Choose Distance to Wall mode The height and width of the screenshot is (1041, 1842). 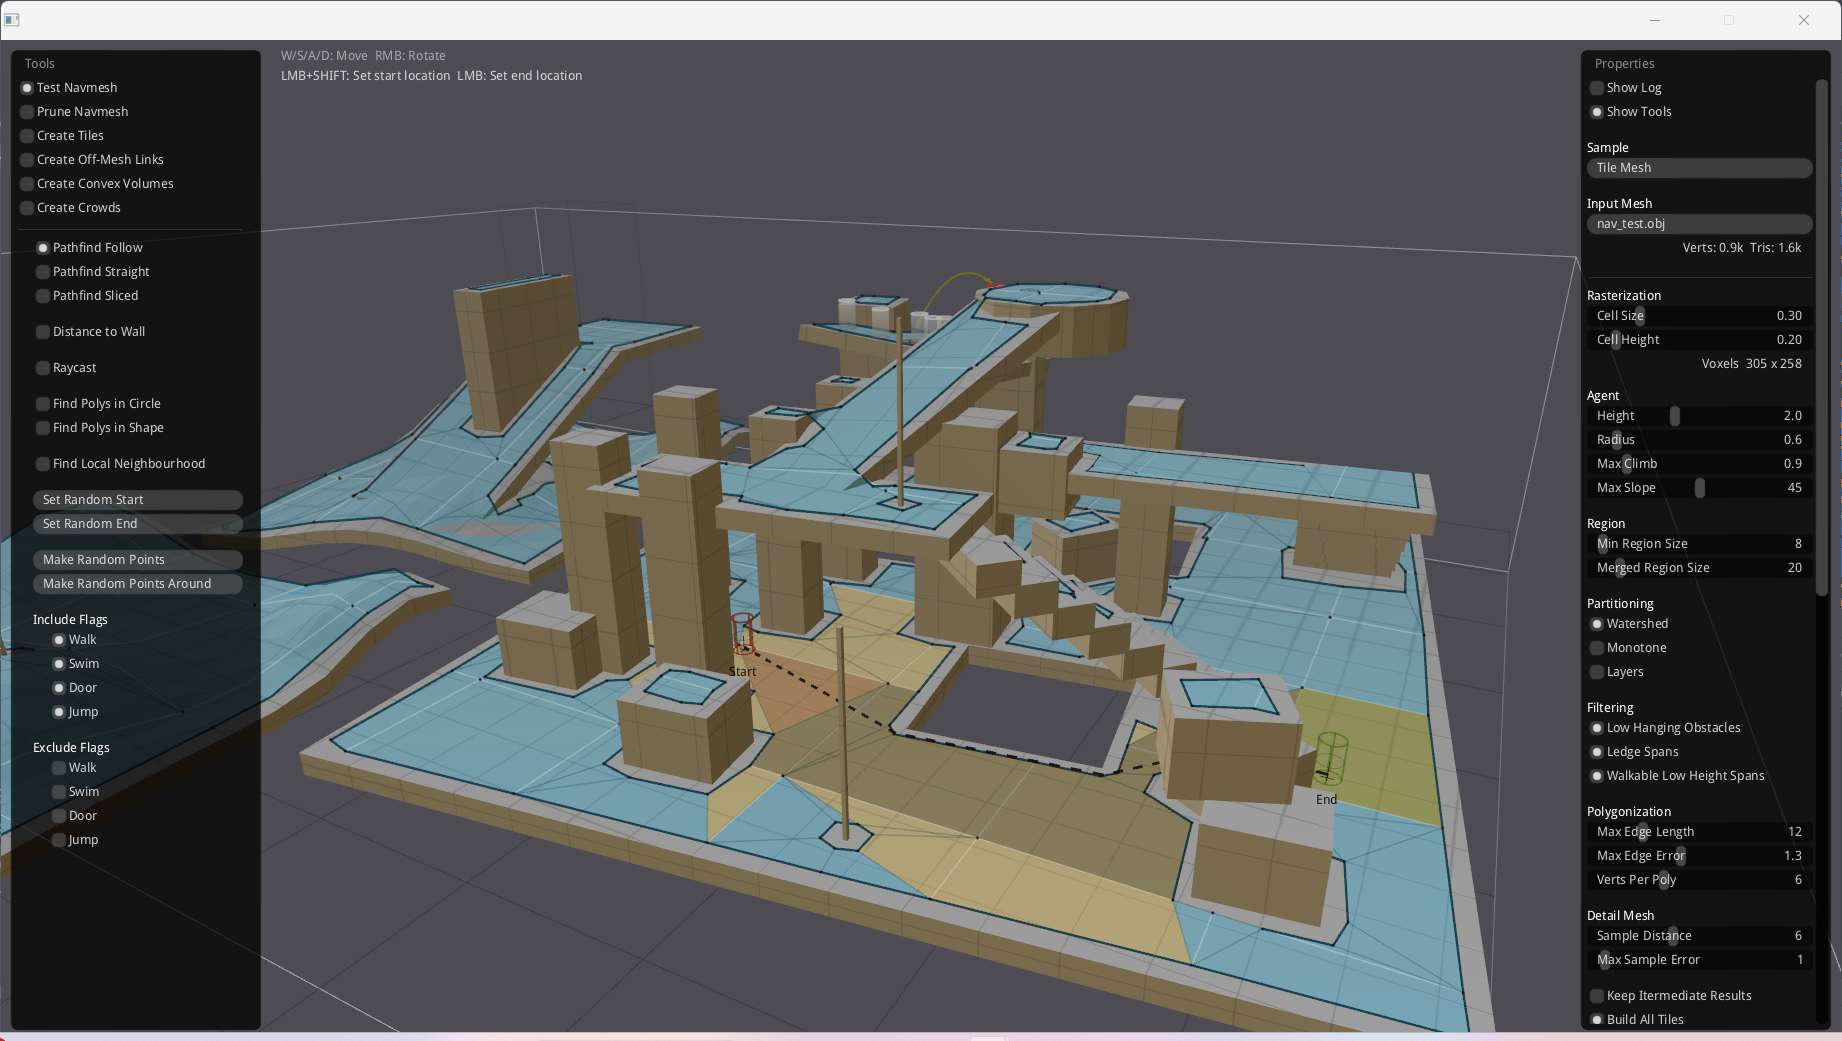[x=91, y=332]
